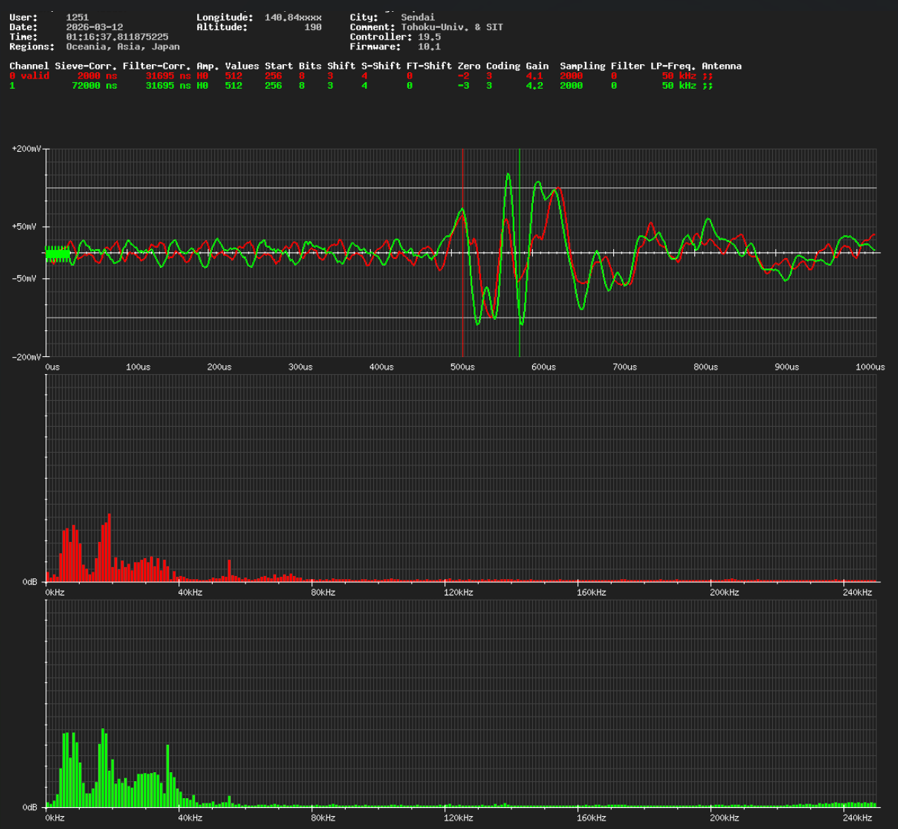The height and width of the screenshot is (829, 898).
Task: Click the City value Sendai
Action: coord(418,17)
